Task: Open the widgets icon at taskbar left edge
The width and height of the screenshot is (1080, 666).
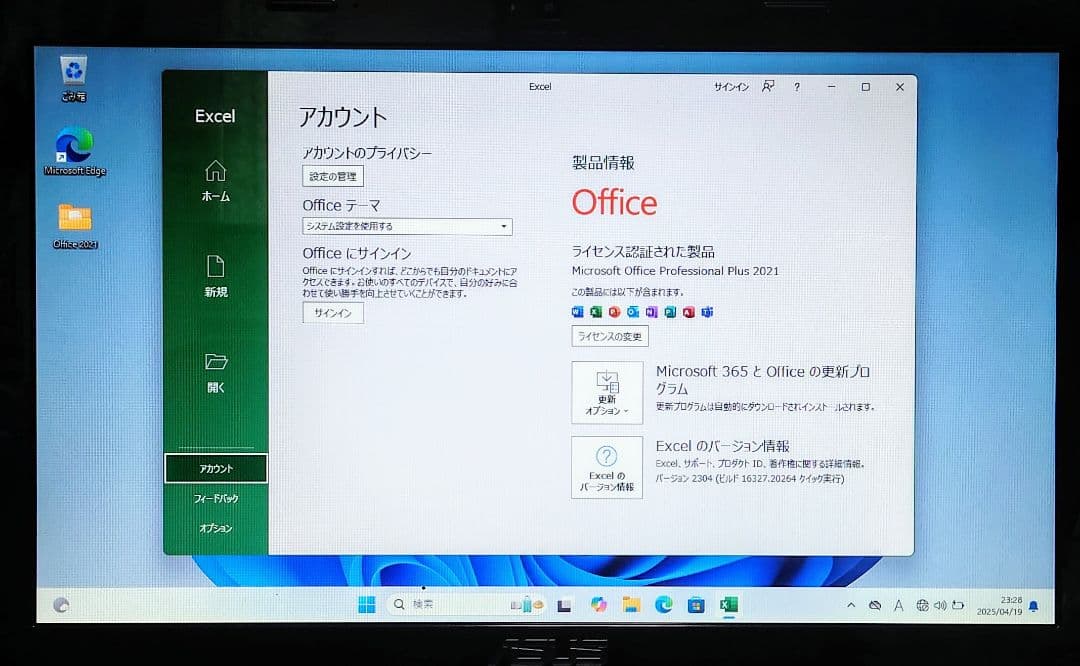Action: (61, 605)
